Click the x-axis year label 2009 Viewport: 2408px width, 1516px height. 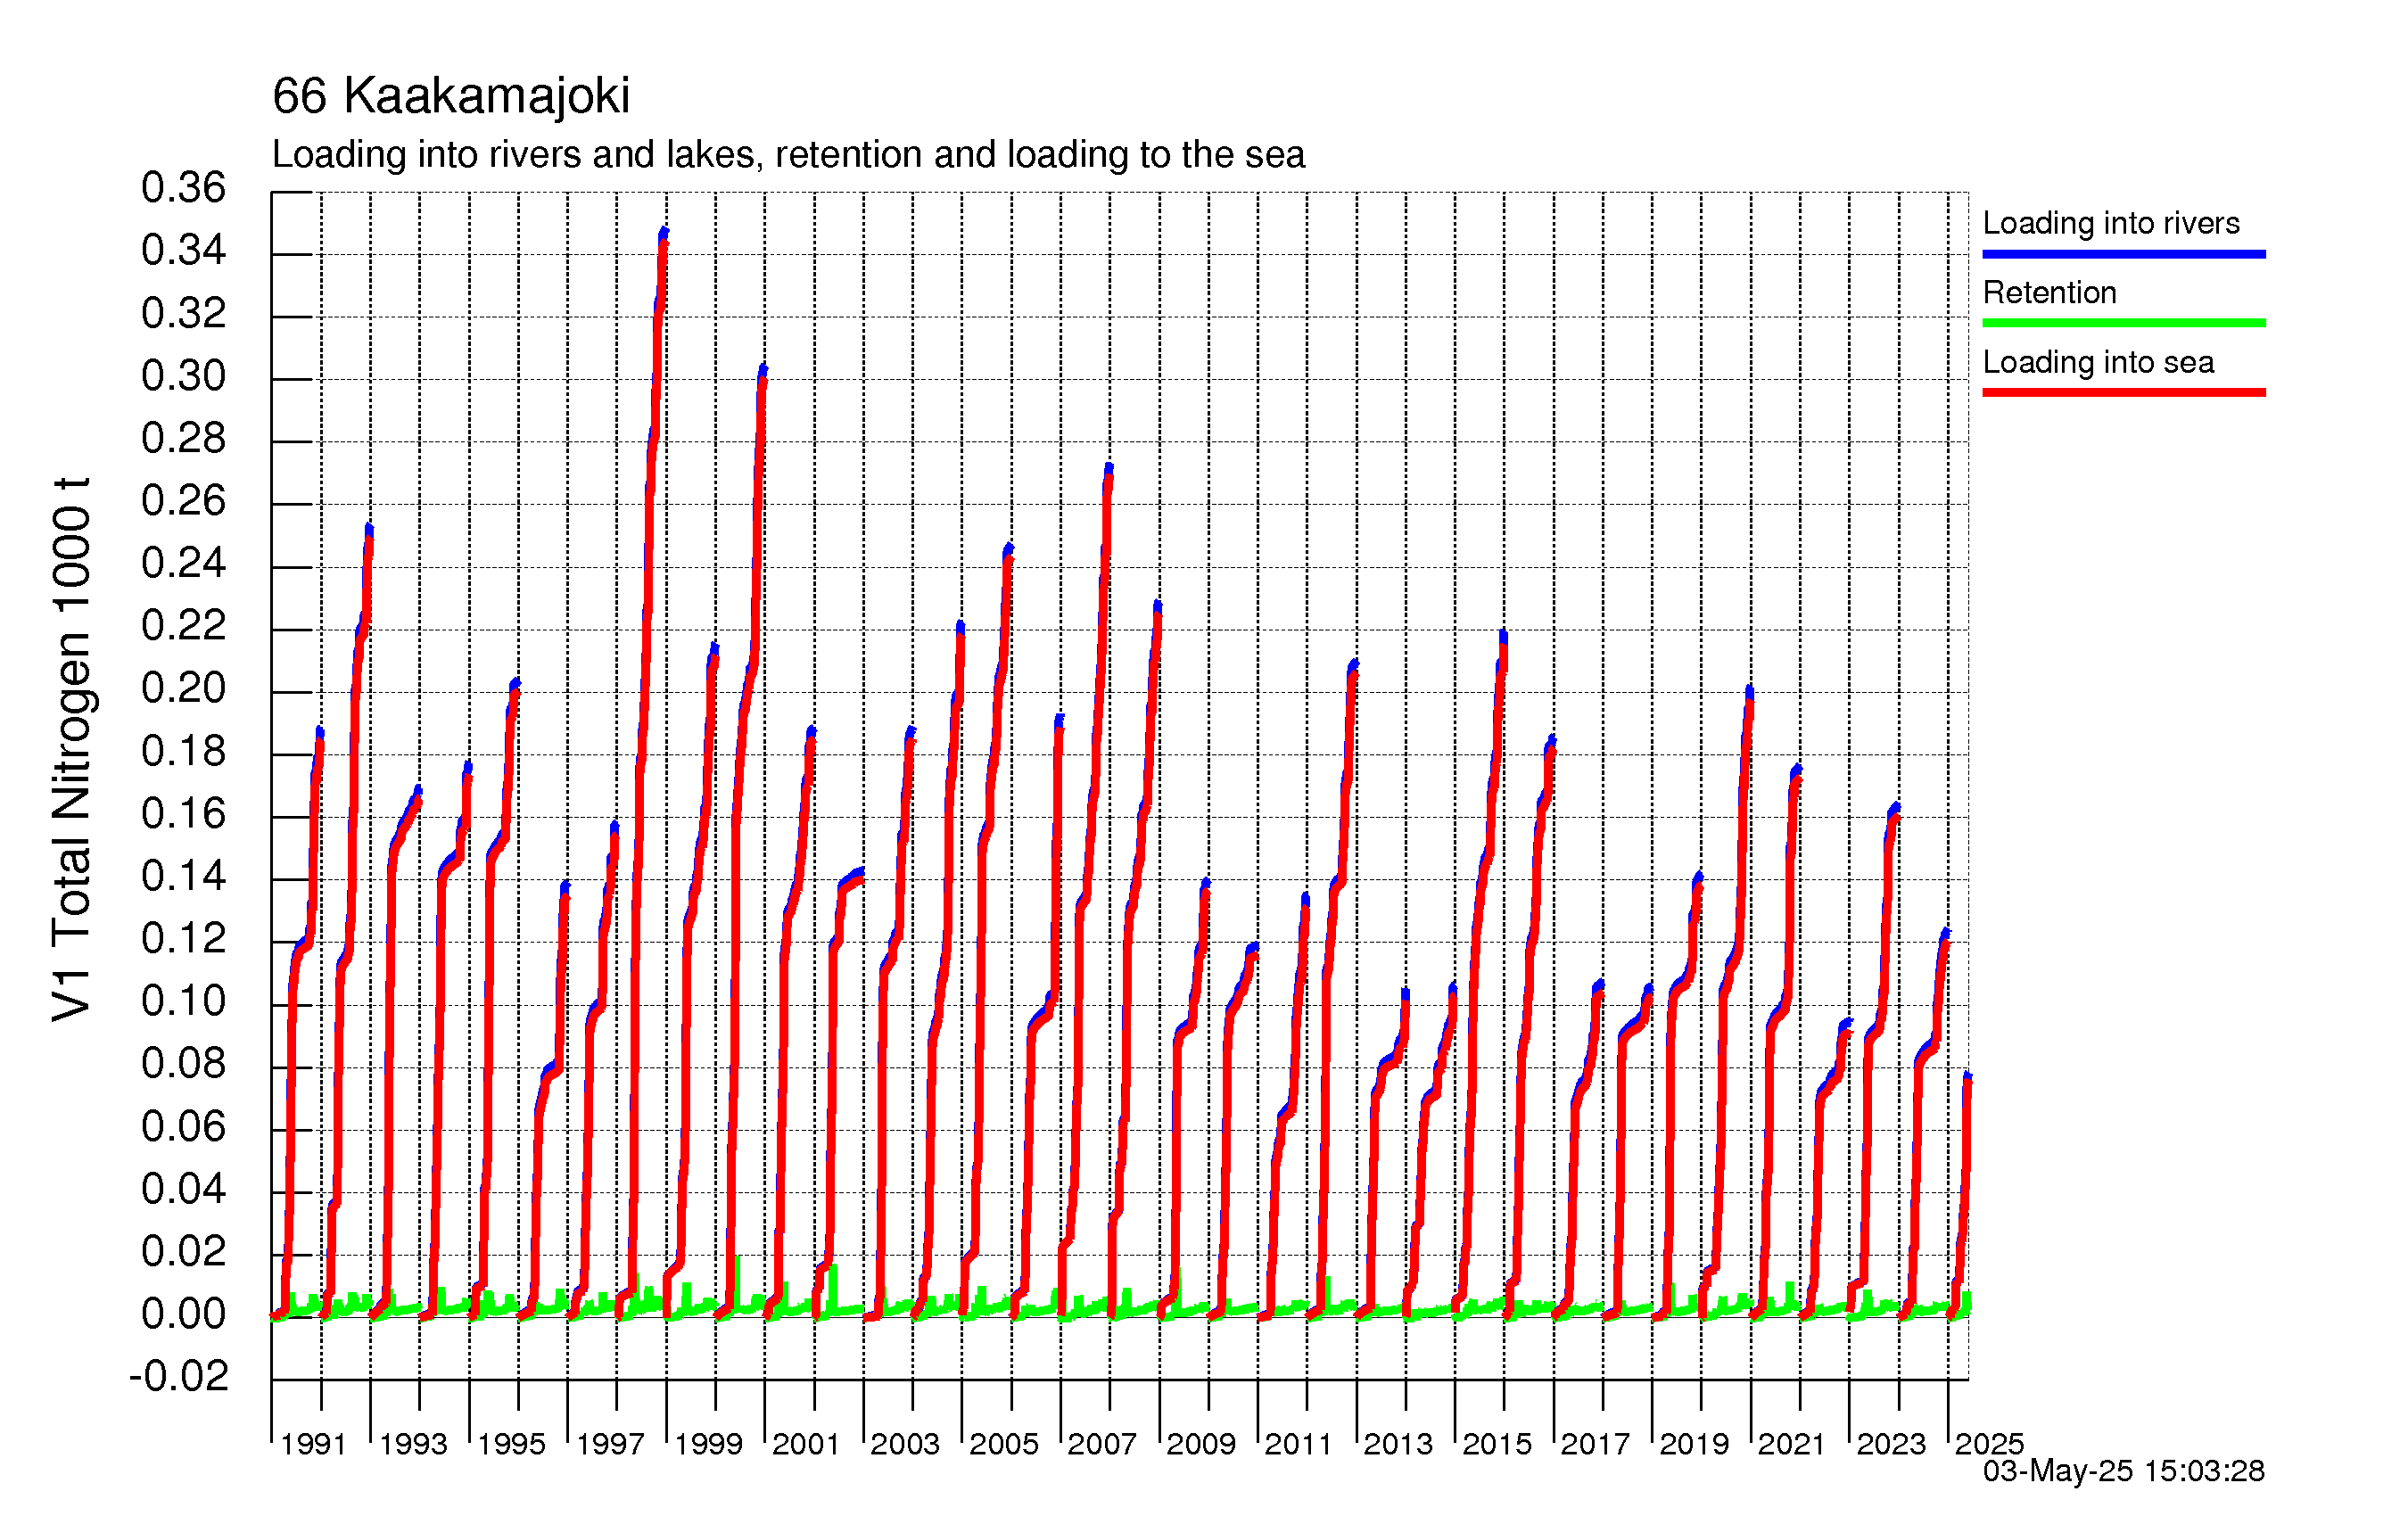coord(1201,1444)
